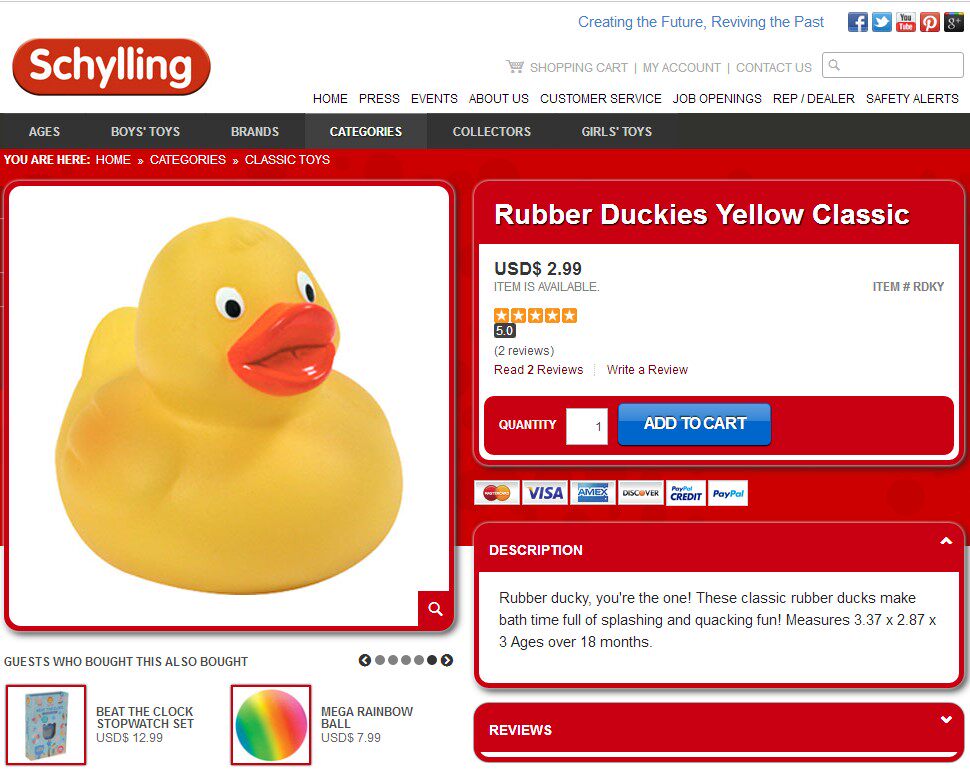970x779 pixels.
Task: Focus the Quantity input field
Action: point(586,426)
